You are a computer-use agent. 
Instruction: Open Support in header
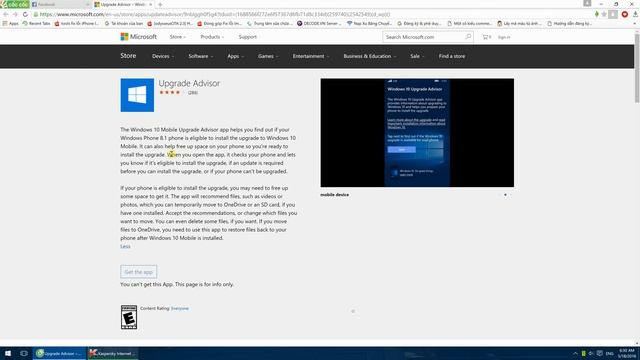[248, 37]
